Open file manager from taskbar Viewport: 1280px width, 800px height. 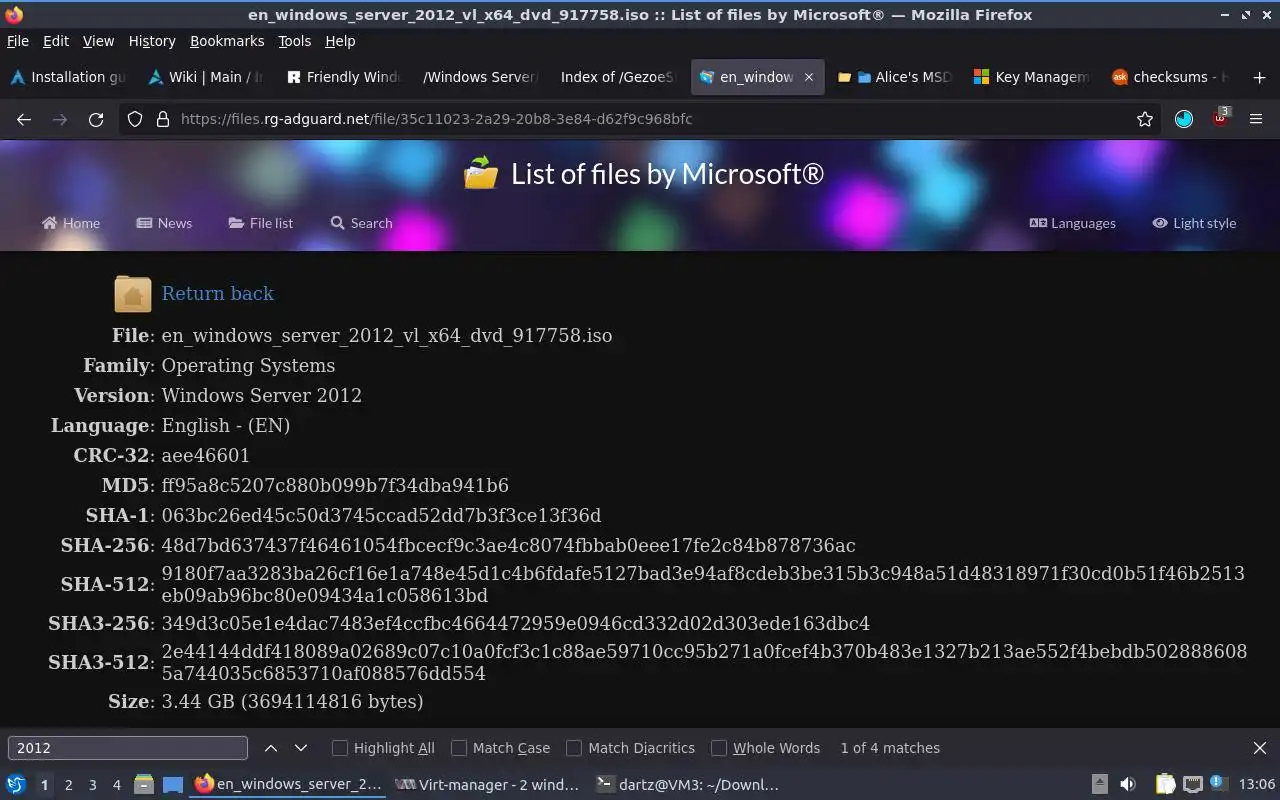pyautogui.click(x=143, y=785)
